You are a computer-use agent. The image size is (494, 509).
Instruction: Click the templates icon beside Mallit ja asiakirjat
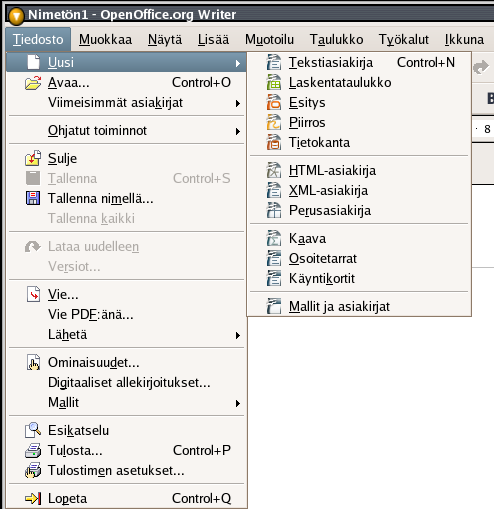point(274,306)
